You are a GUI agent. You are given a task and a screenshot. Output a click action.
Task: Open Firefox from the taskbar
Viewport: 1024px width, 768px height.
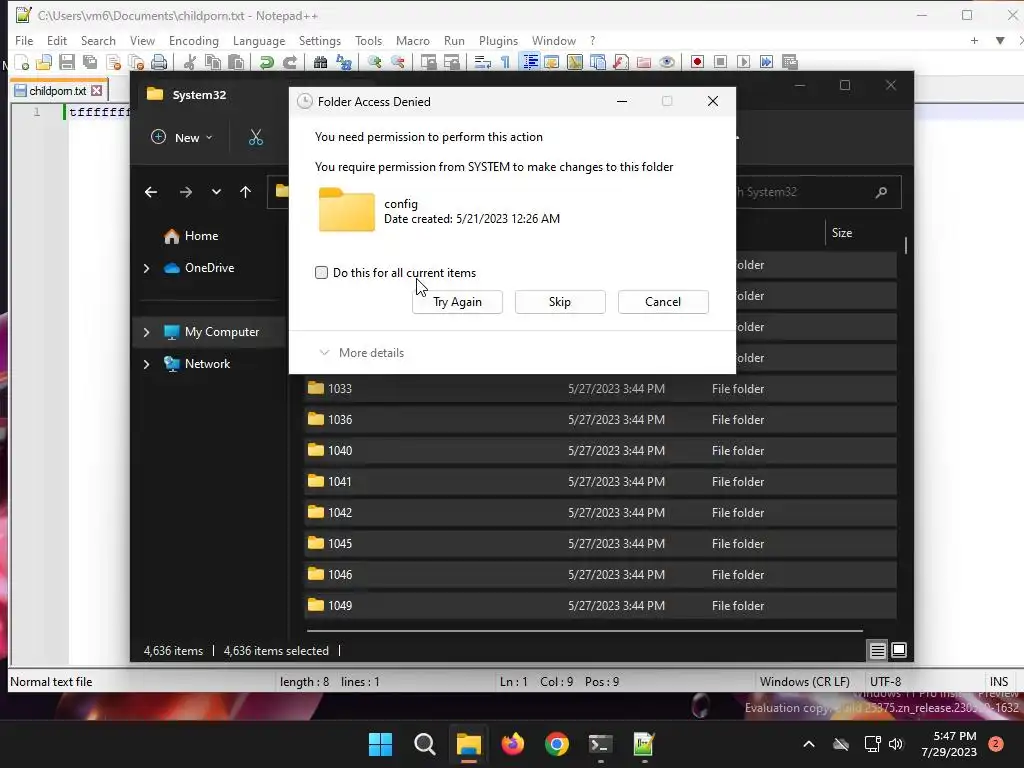click(513, 744)
